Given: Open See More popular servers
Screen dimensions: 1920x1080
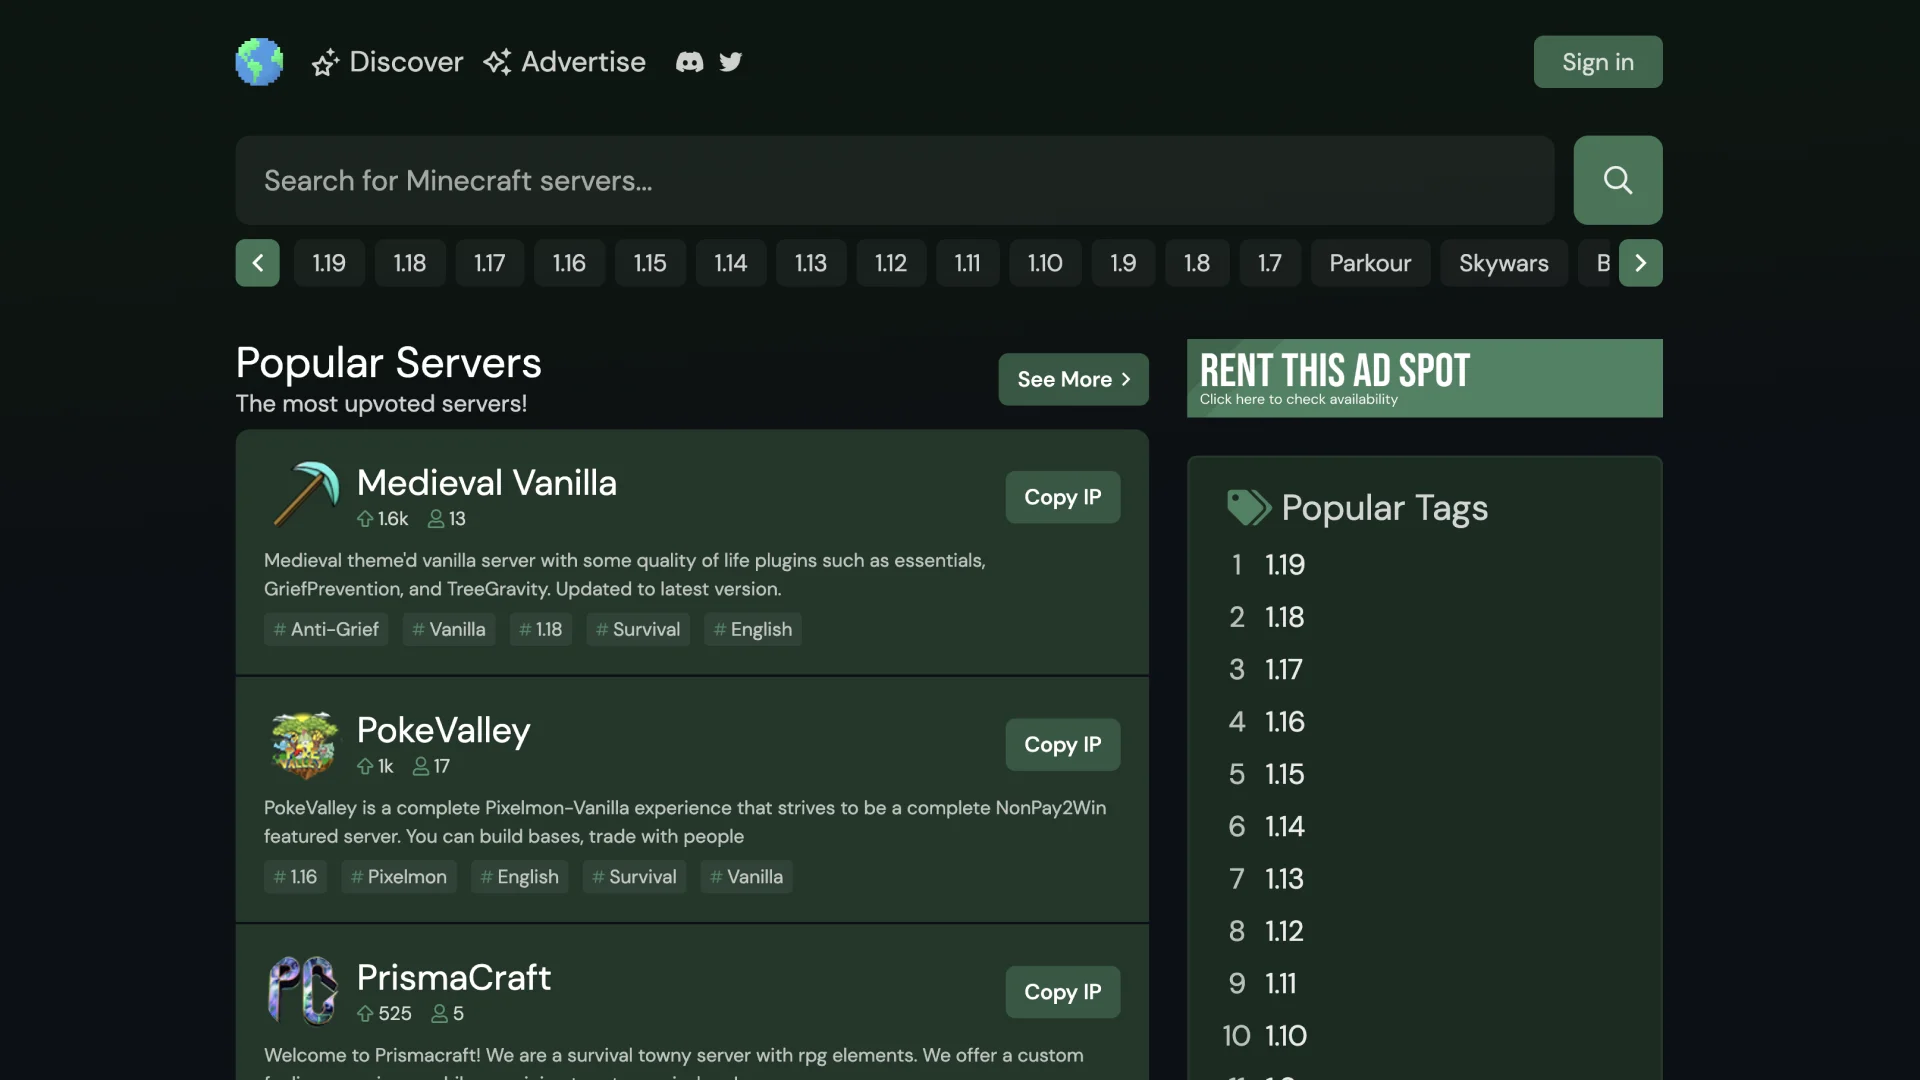Looking at the screenshot, I should pos(1073,379).
